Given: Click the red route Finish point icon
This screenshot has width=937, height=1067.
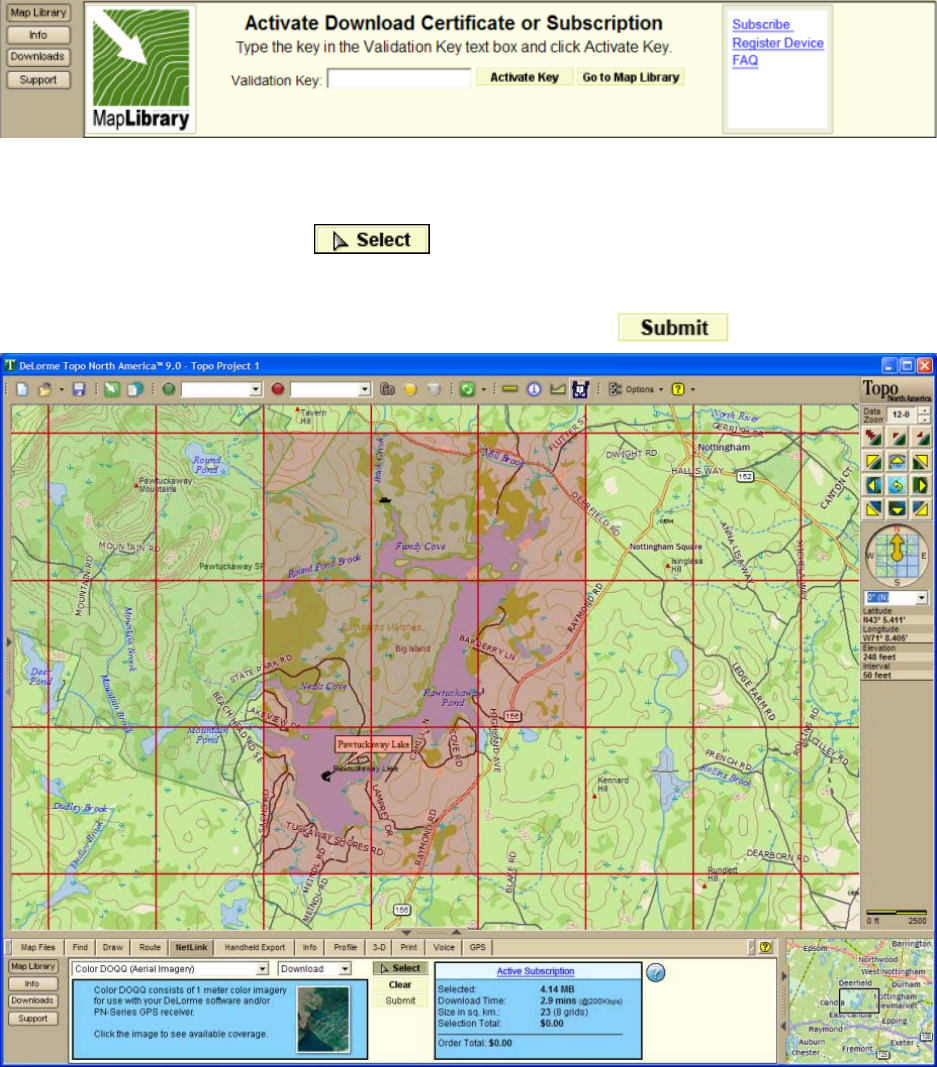Looking at the screenshot, I should pyautogui.click(x=278, y=389).
